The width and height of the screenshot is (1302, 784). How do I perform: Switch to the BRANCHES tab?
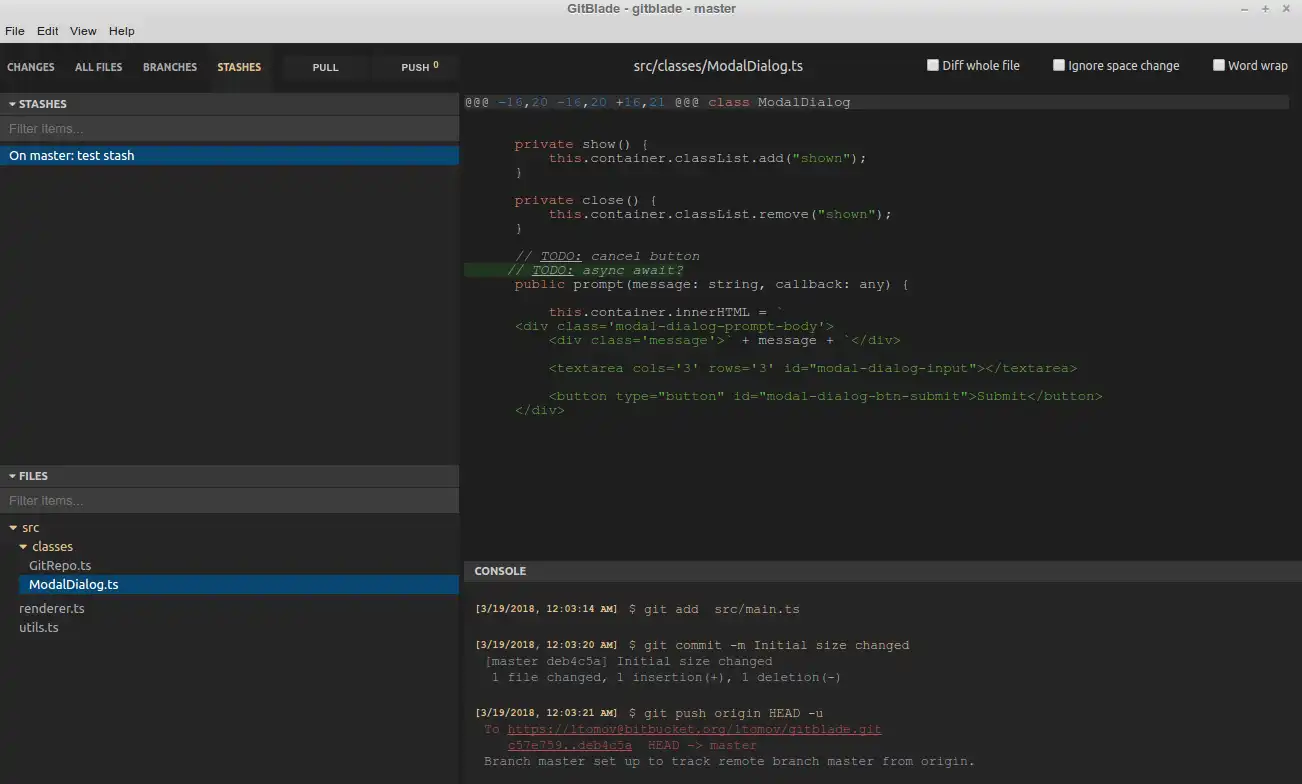(170, 68)
